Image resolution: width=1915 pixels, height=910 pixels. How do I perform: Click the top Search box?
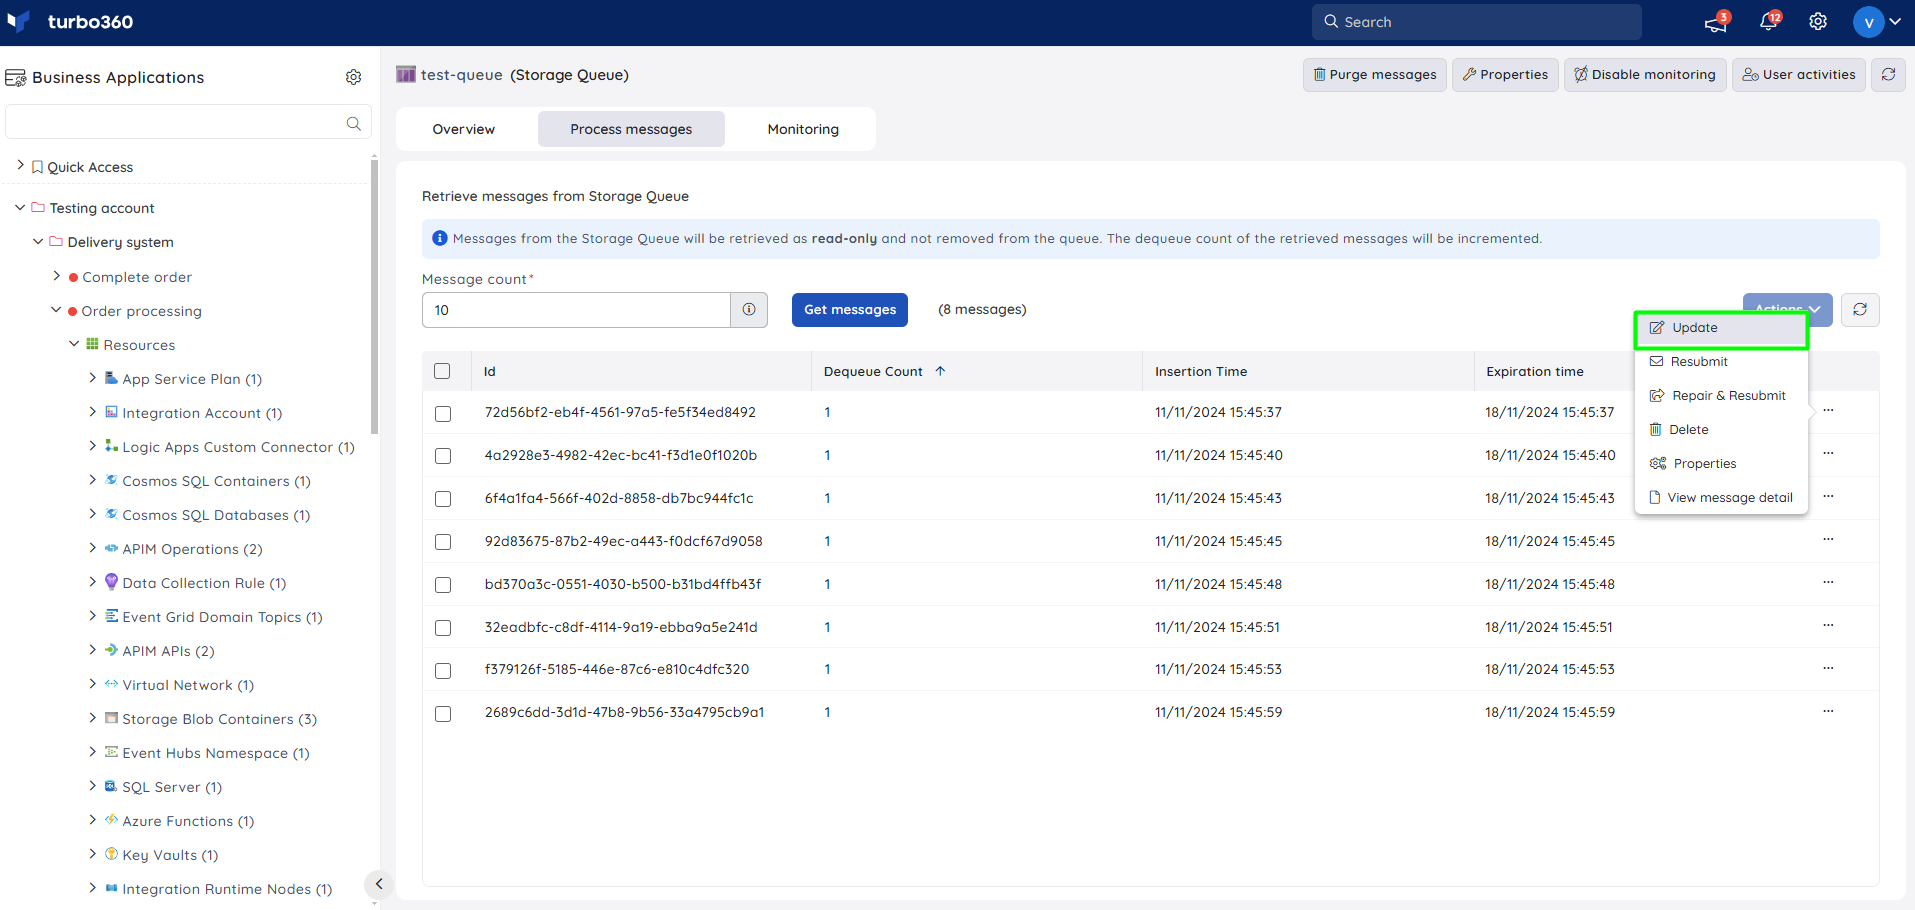click(x=1477, y=22)
